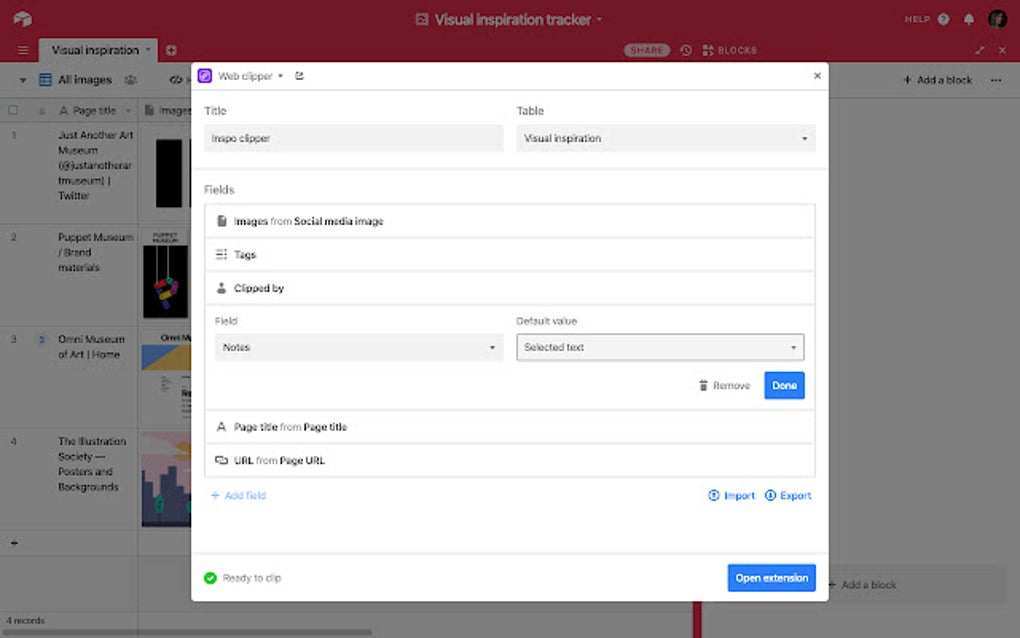This screenshot has width=1020, height=638.
Task: Open the sidebar hamburger menu icon
Action: pyautogui.click(x=22, y=50)
